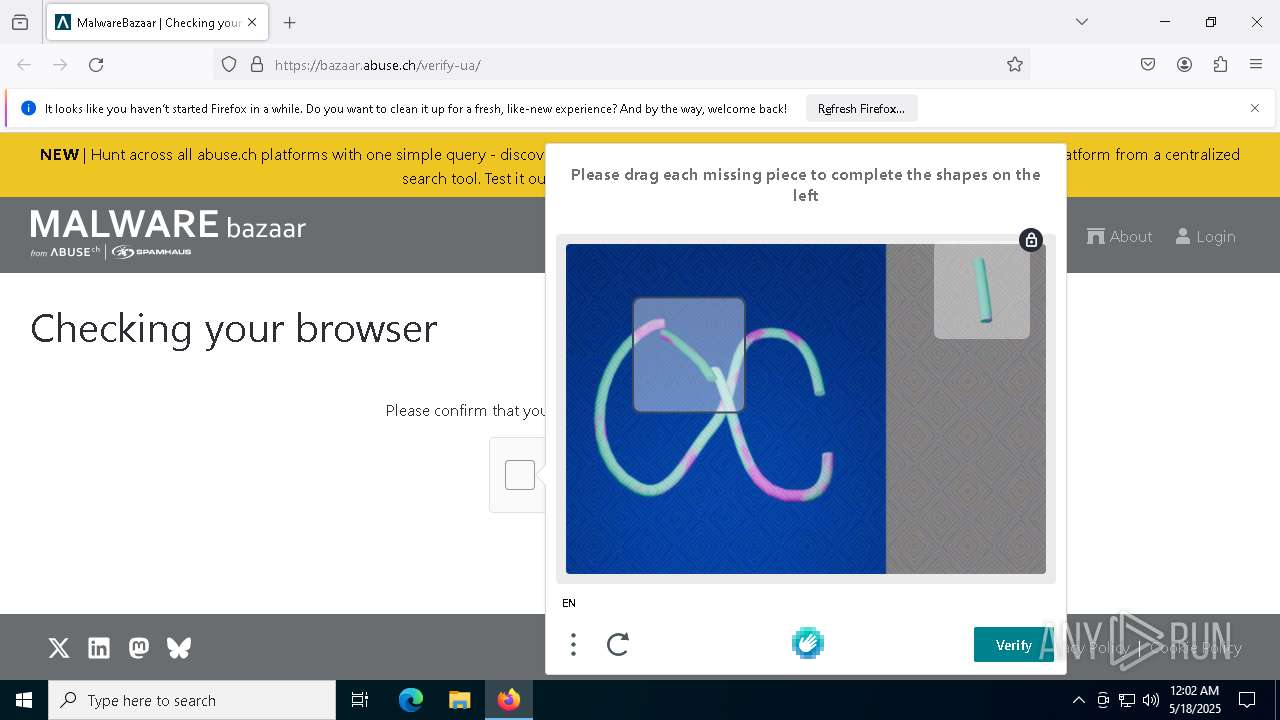Screen dimensions: 1280x720
Task: Click the highlighted drop zone on shape
Action: point(689,355)
